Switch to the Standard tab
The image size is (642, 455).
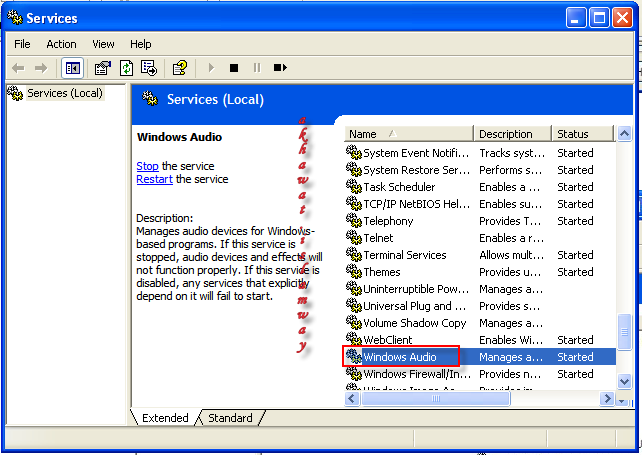point(230,418)
